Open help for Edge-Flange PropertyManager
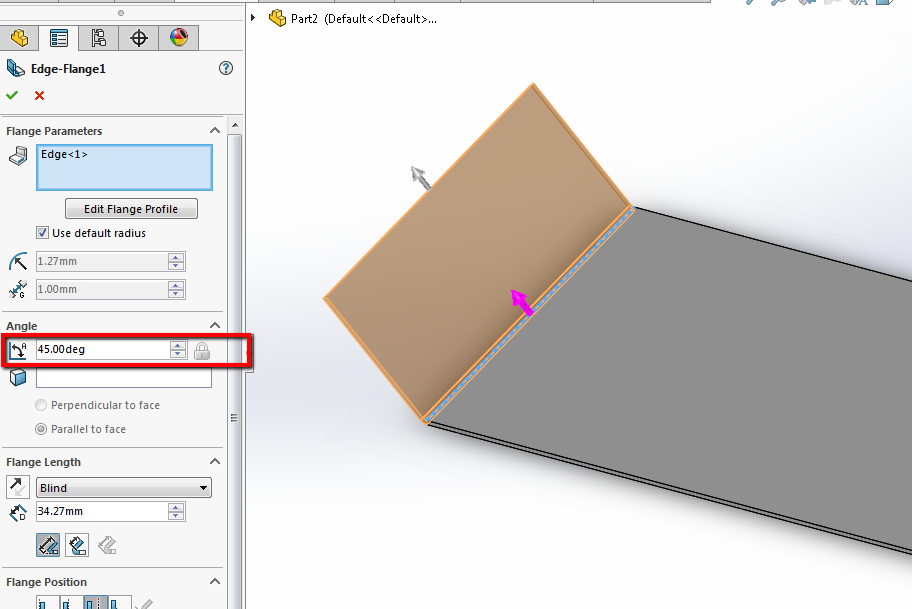The height and width of the screenshot is (609, 912). pos(226,69)
